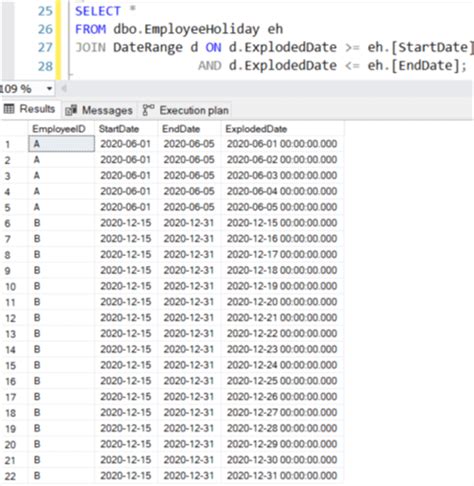Screen dimensions: 474x486
Task: Open the Results tab
Action: pyautogui.click(x=30, y=109)
